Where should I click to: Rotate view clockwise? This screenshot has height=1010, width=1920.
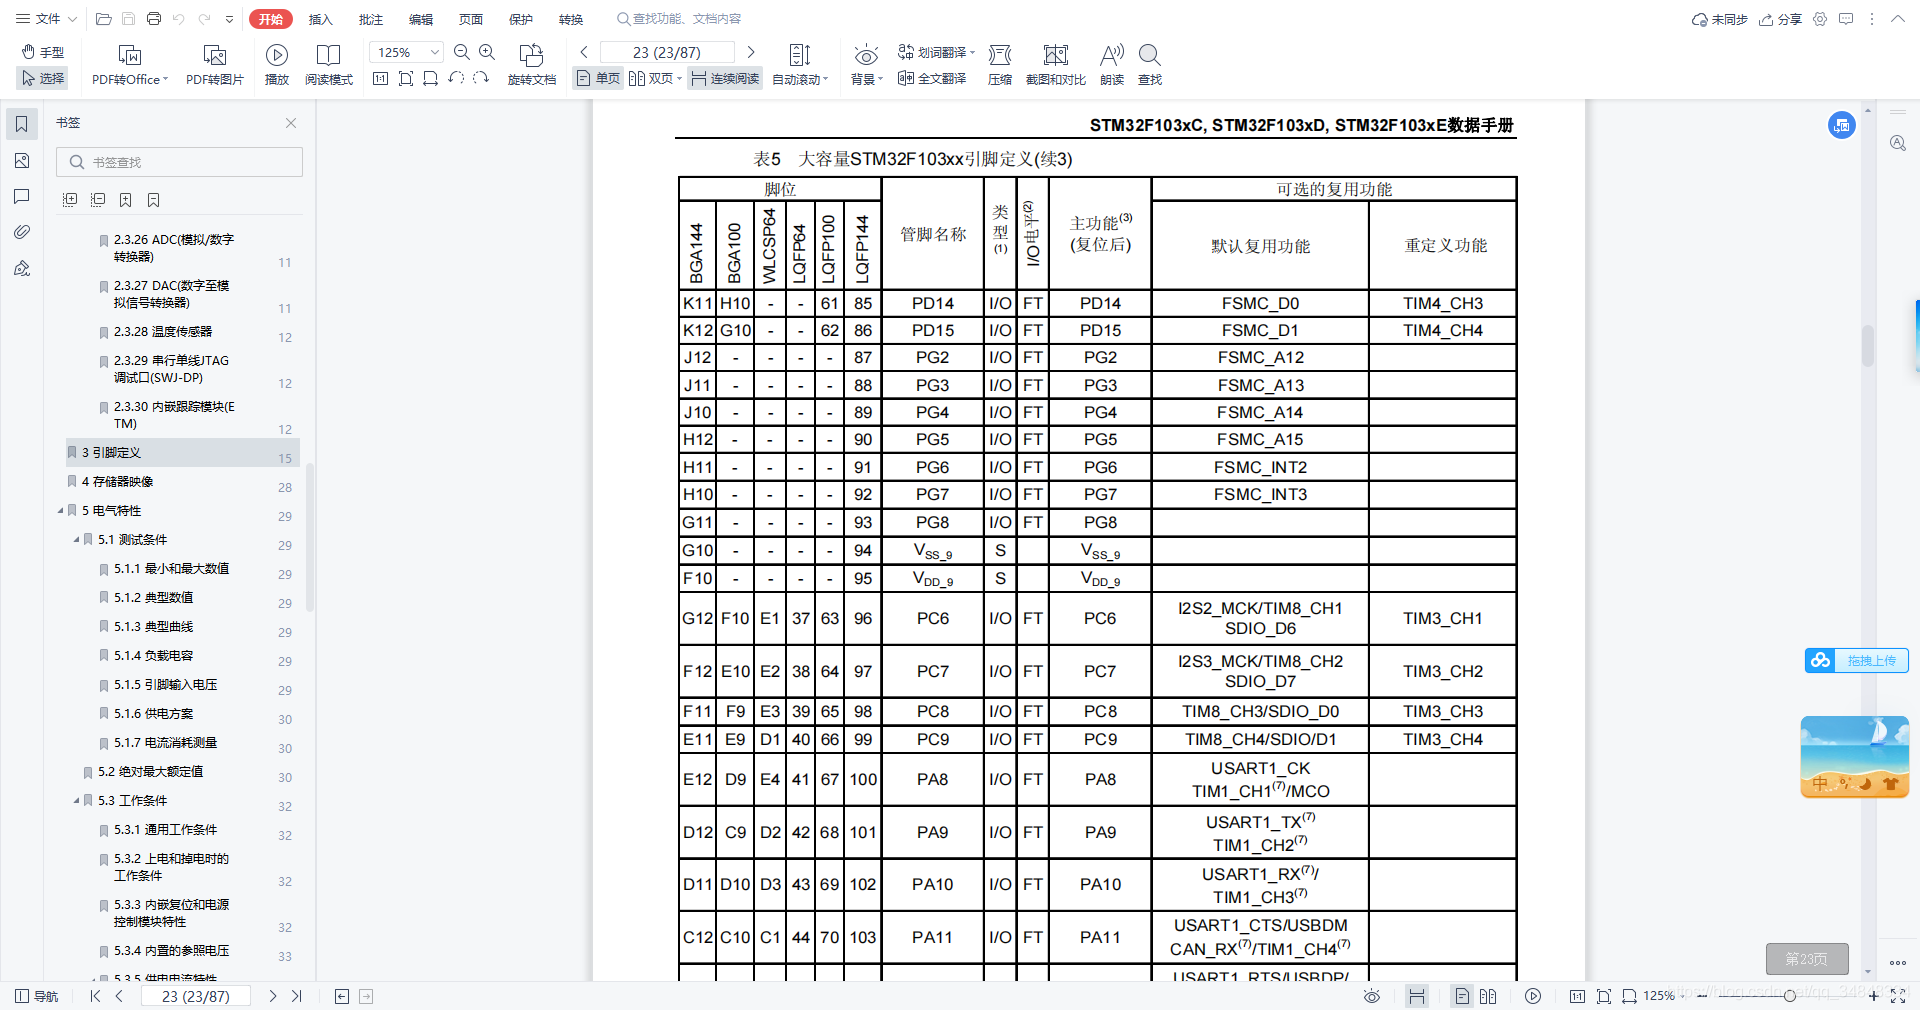[481, 78]
